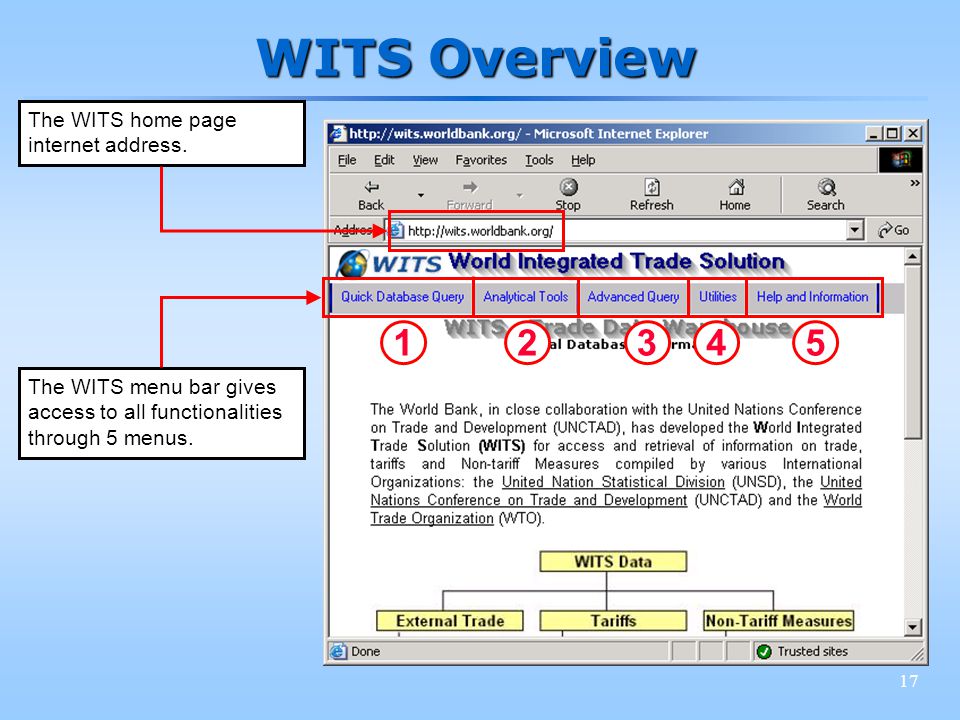
Task: Open the Tools menu
Action: pyautogui.click(x=539, y=160)
